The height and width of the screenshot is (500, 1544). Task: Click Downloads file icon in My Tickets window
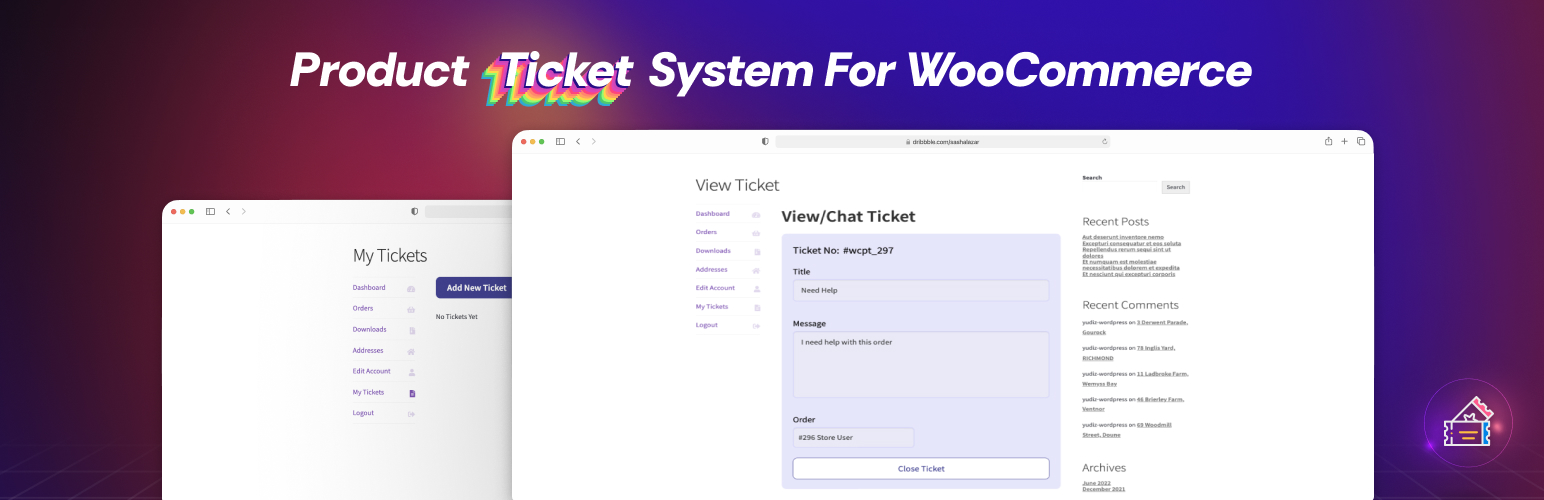coord(412,331)
